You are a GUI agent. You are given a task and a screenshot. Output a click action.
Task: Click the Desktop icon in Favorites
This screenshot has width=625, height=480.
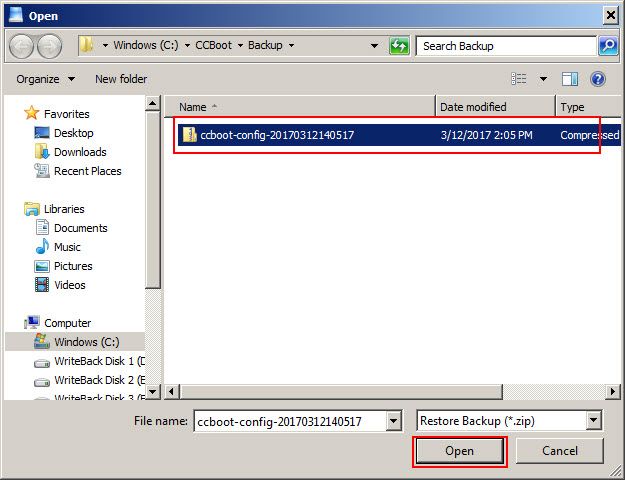[x=42, y=133]
